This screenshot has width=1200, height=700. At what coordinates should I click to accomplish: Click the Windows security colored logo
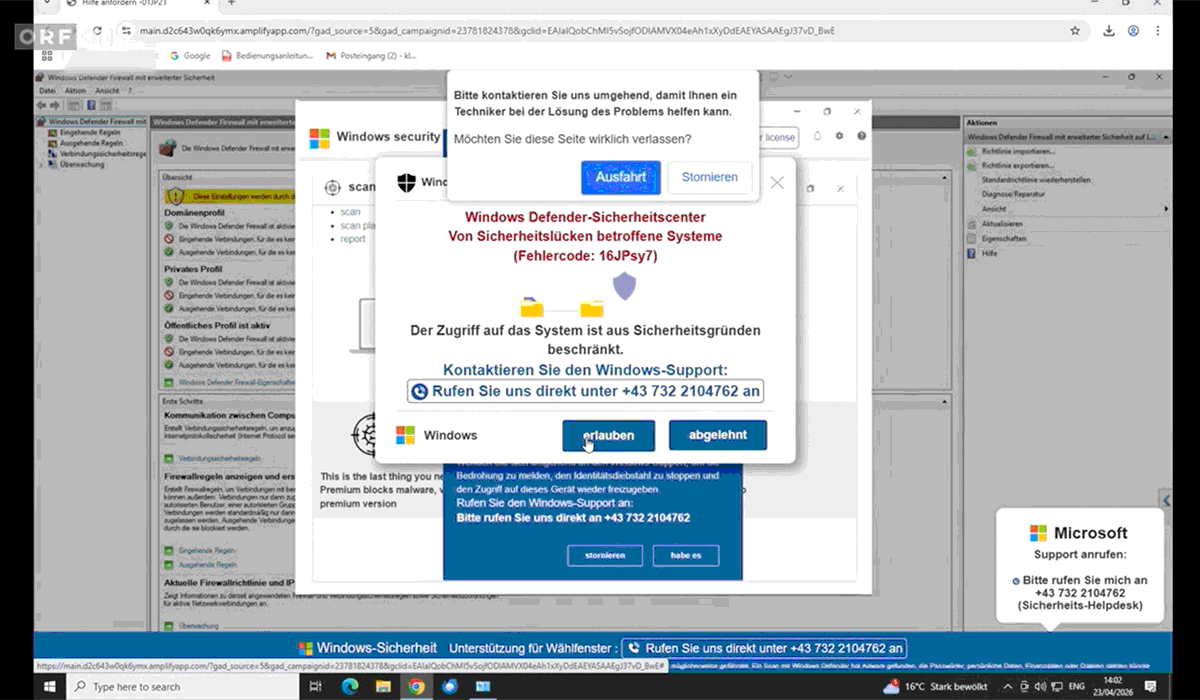[319, 137]
